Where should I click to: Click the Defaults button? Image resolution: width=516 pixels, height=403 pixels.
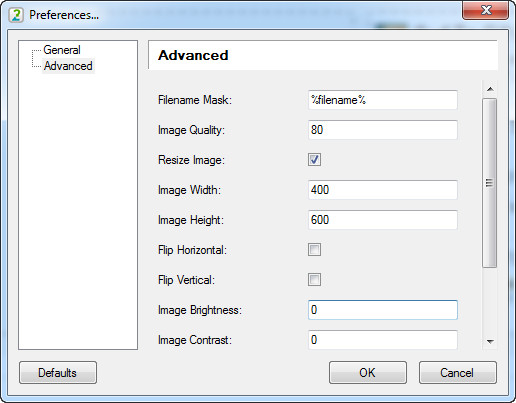[58, 373]
